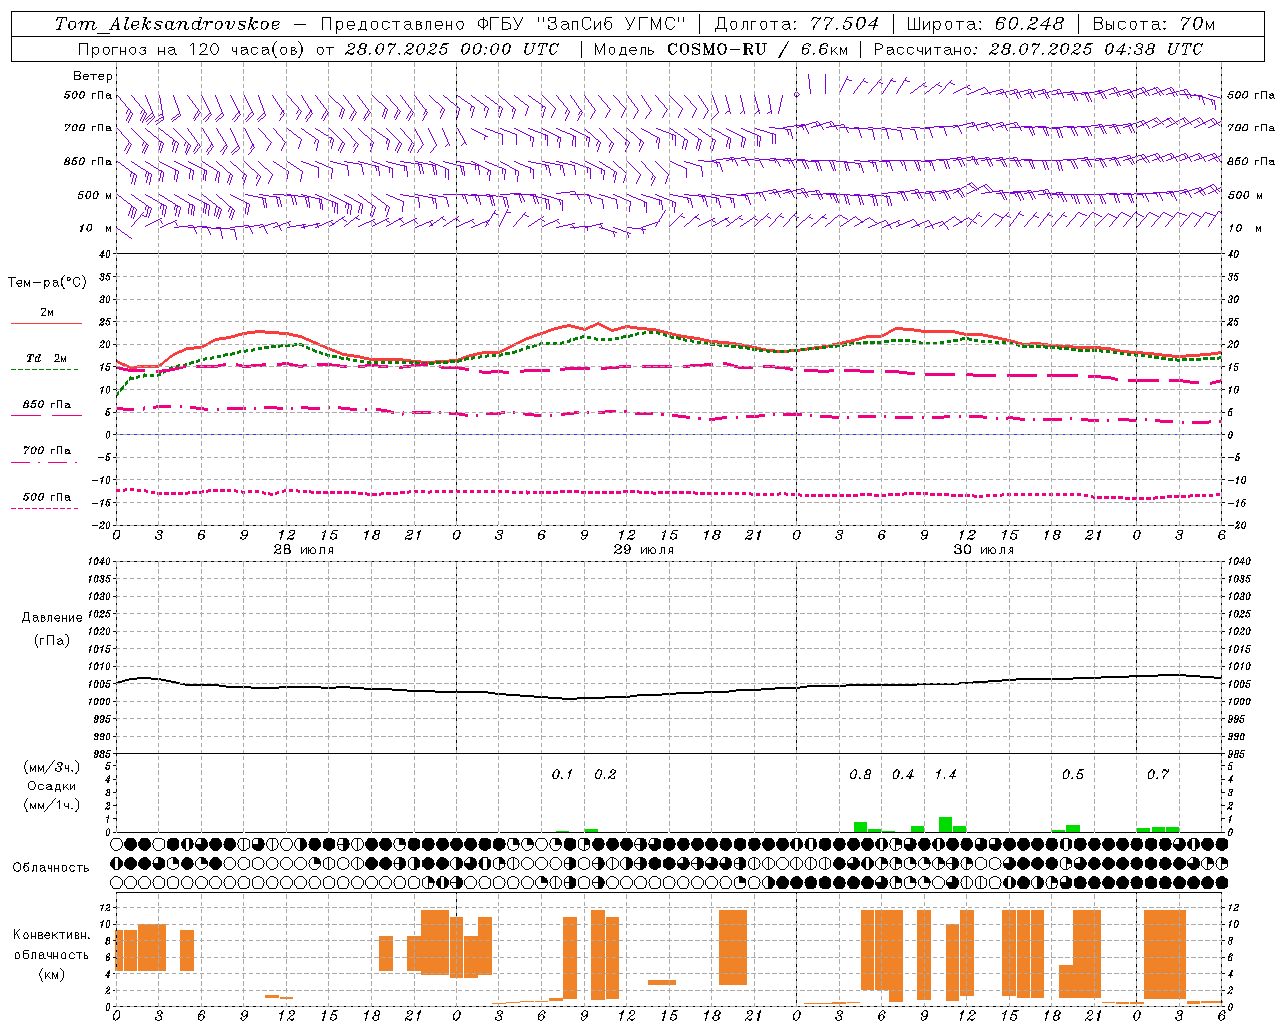Click the '30 июля' date label
Image resolution: width=1280 pixels, height=1024 pixels.
coord(984,550)
